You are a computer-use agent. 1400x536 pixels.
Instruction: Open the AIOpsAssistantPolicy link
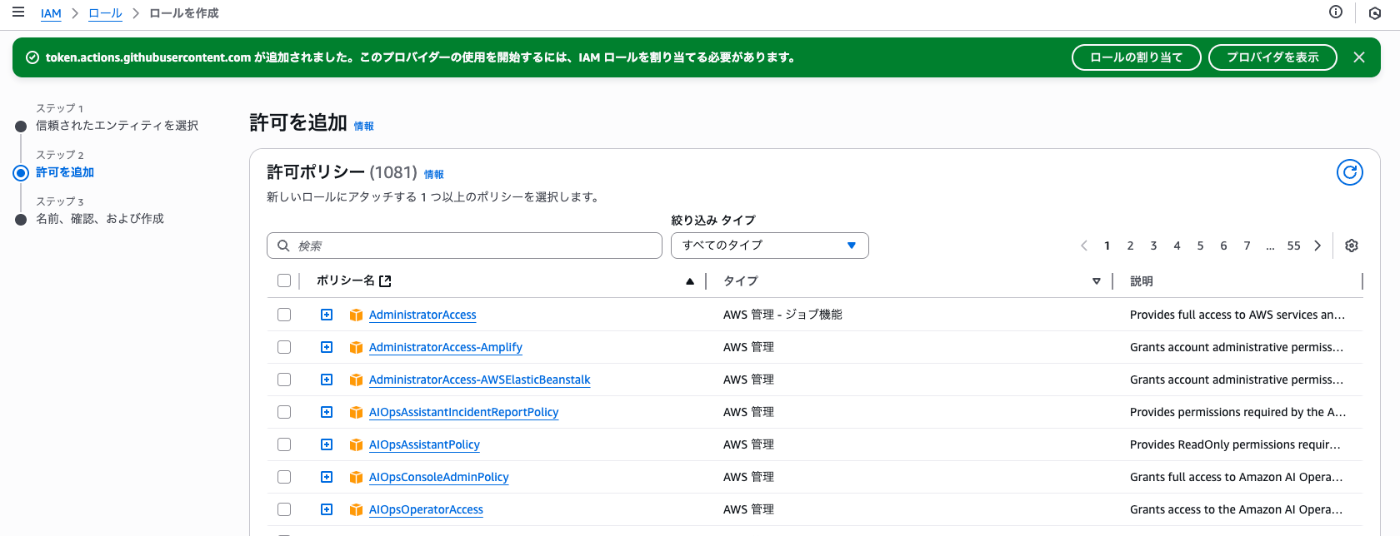(424, 445)
